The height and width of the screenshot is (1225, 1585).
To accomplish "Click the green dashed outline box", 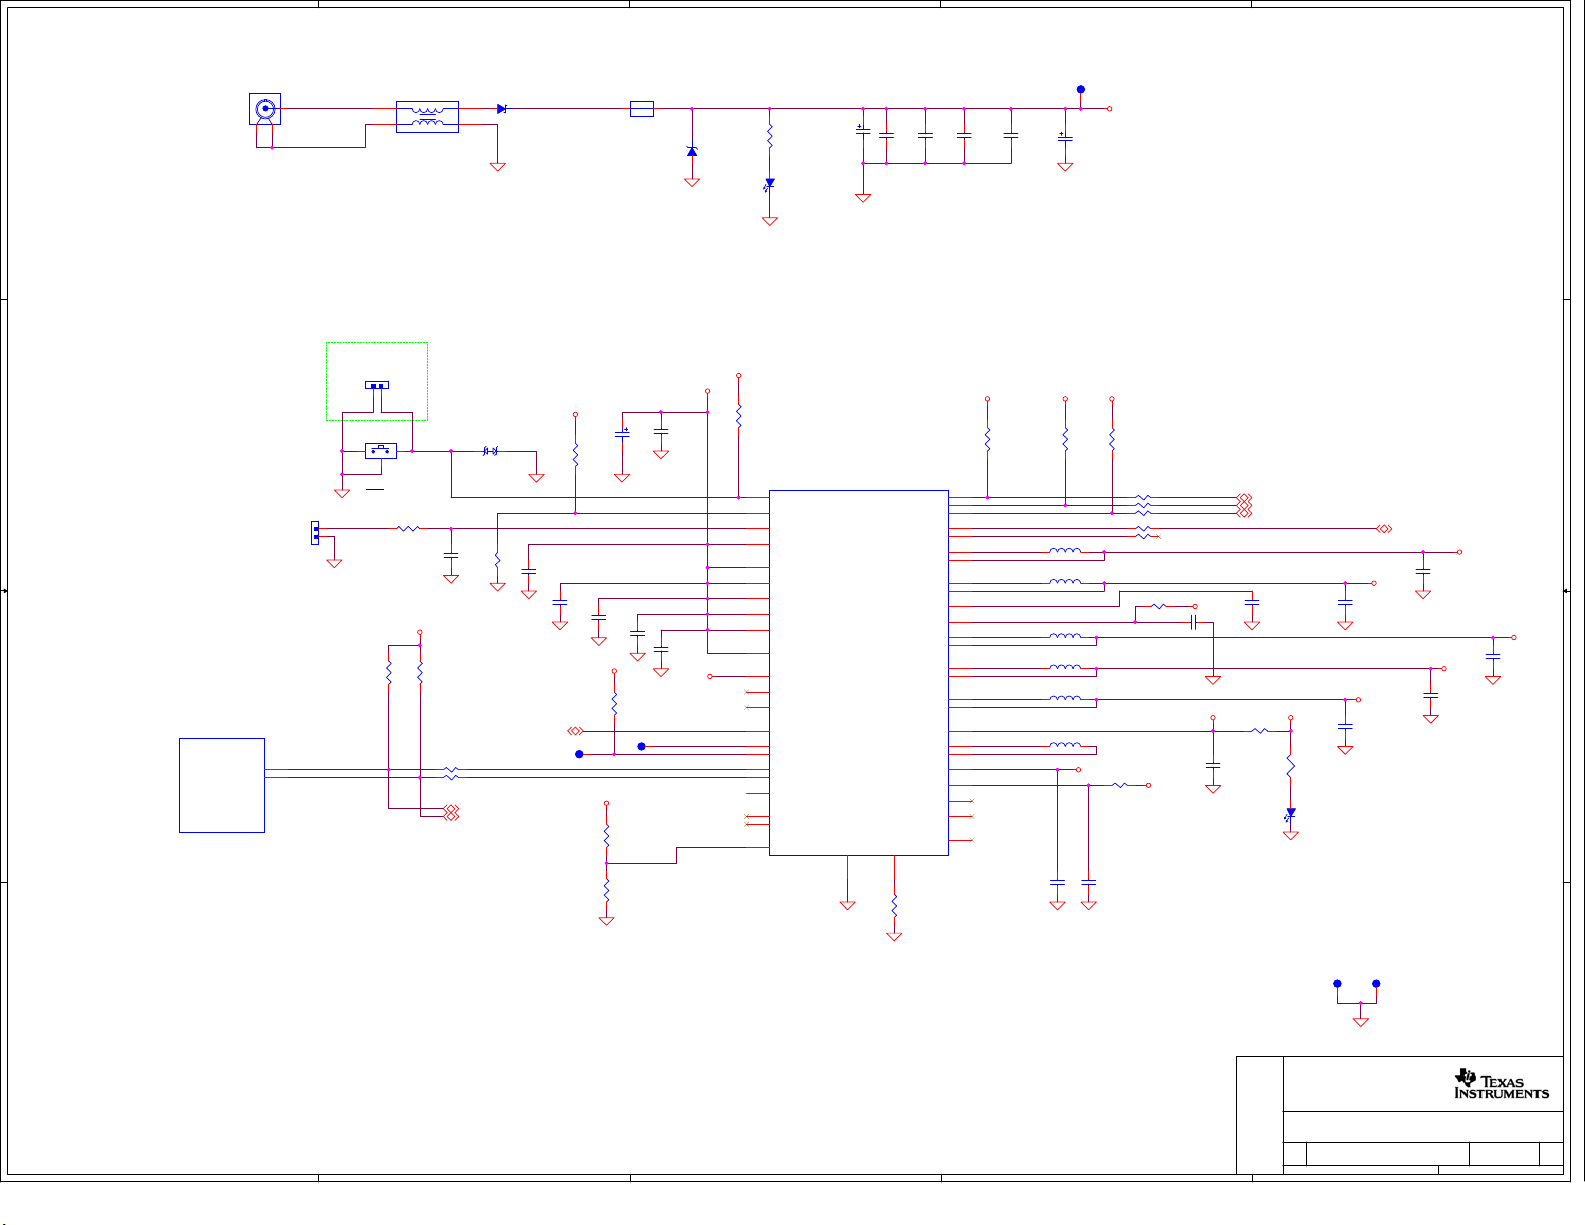I will [377, 381].
